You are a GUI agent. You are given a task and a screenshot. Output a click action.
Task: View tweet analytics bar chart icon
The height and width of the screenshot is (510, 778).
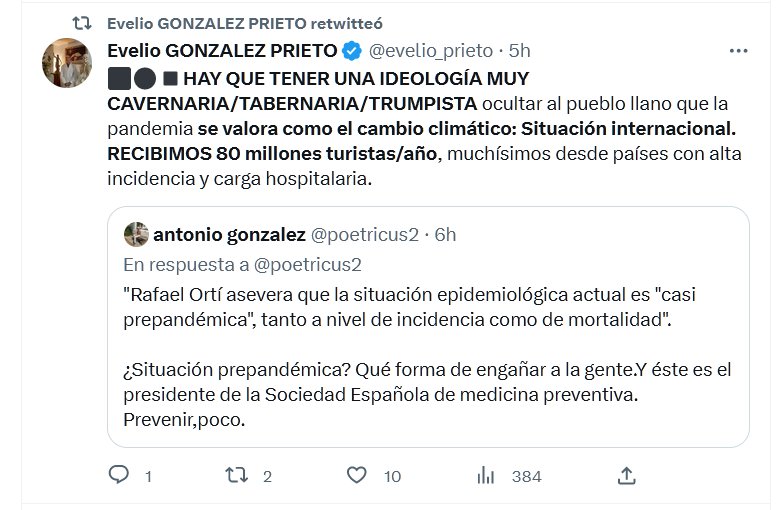[488, 475]
